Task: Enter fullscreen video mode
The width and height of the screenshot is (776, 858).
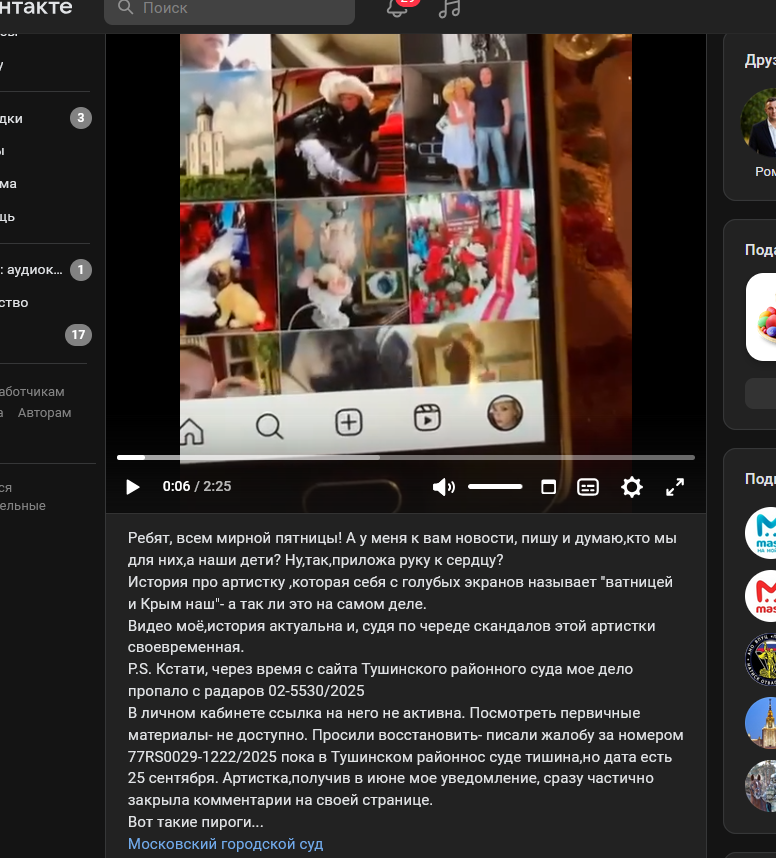Action: [x=675, y=487]
